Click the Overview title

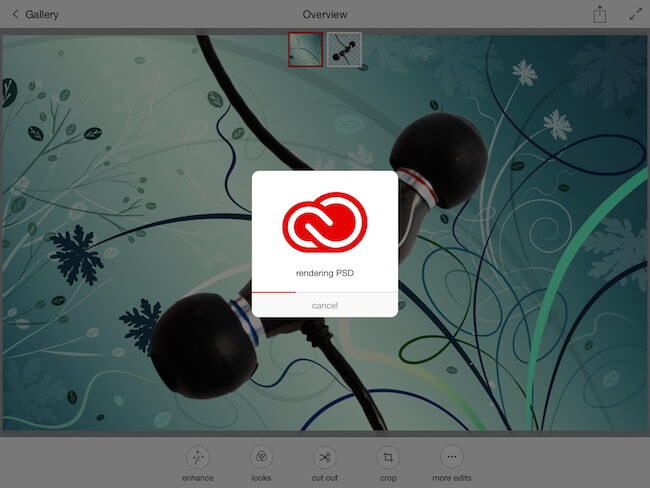[325, 15]
